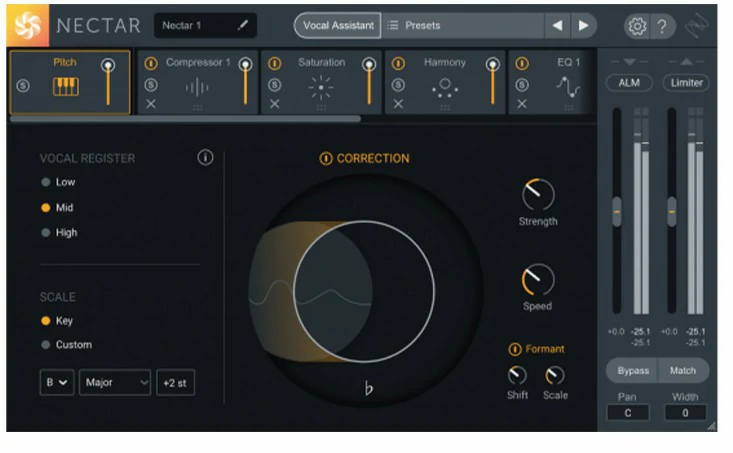Solo the Compressor 1 module

151,85
